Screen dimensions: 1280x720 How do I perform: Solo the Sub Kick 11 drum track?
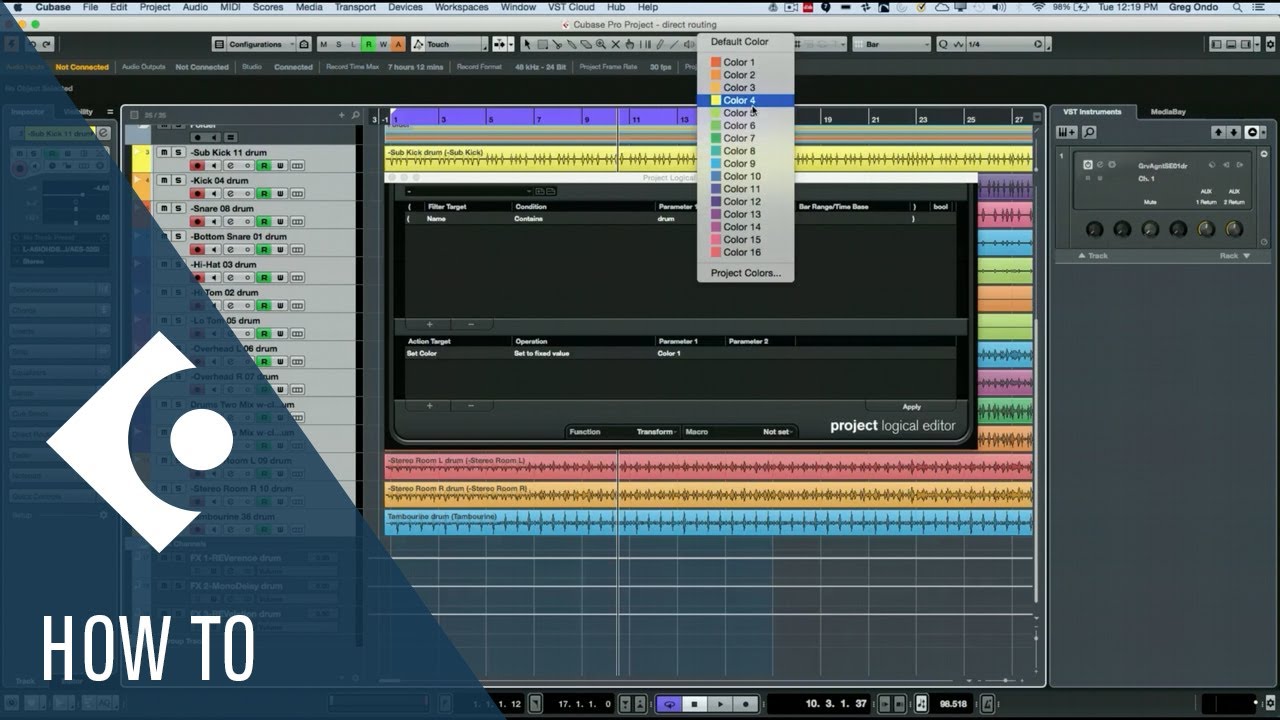(x=179, y=153)
